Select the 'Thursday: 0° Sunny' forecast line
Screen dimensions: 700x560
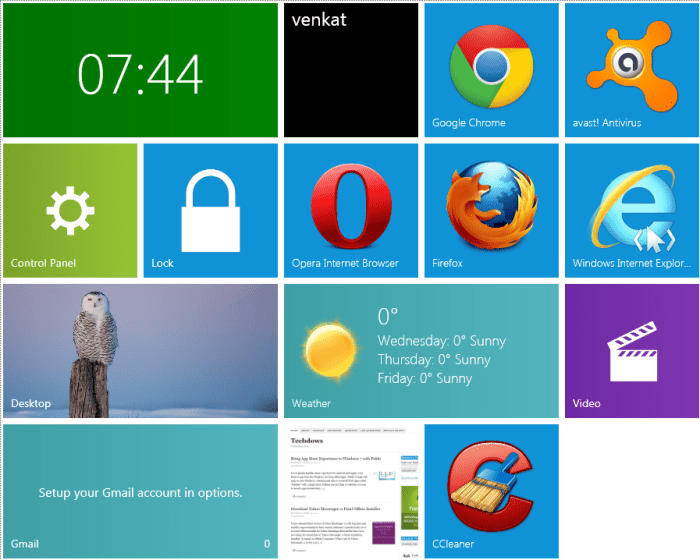point(434,360)
